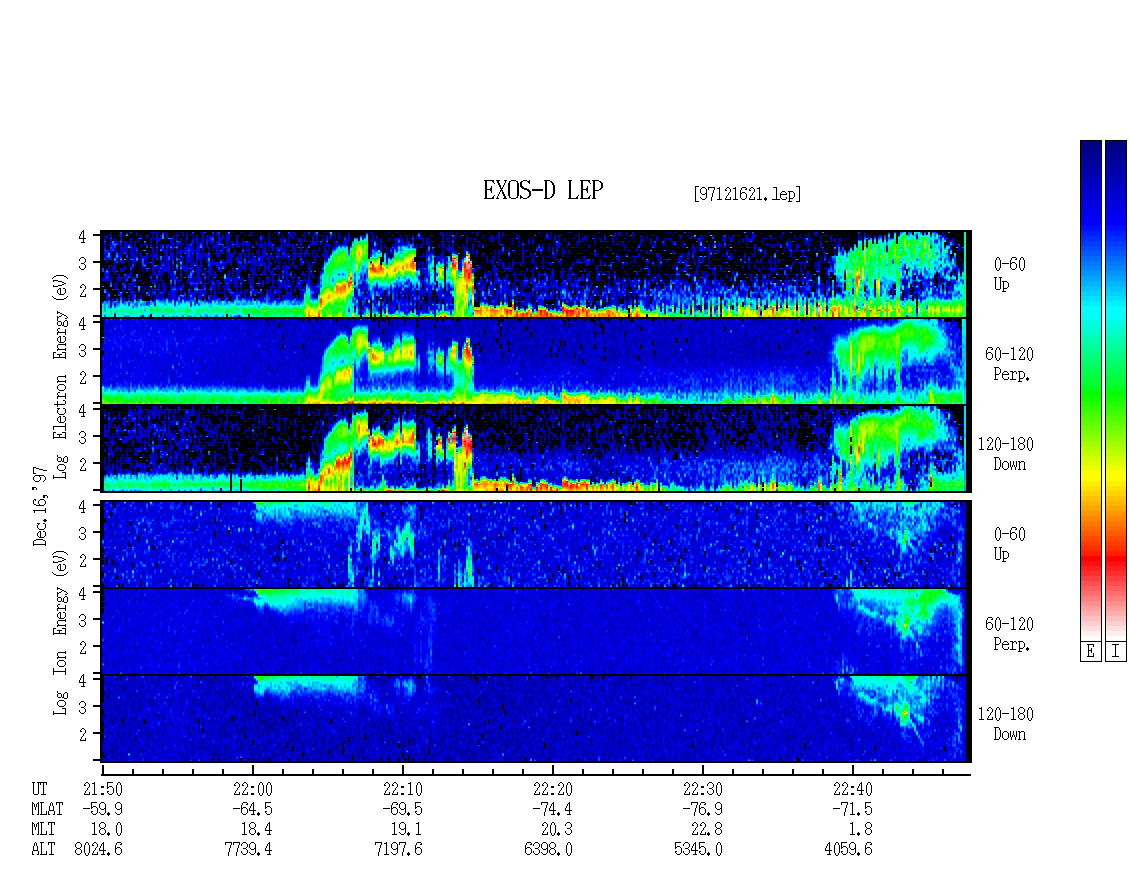Click the ALT value 7197.6
The width and height of the screenshot is (1130, 875).
(x=399, y=849)
